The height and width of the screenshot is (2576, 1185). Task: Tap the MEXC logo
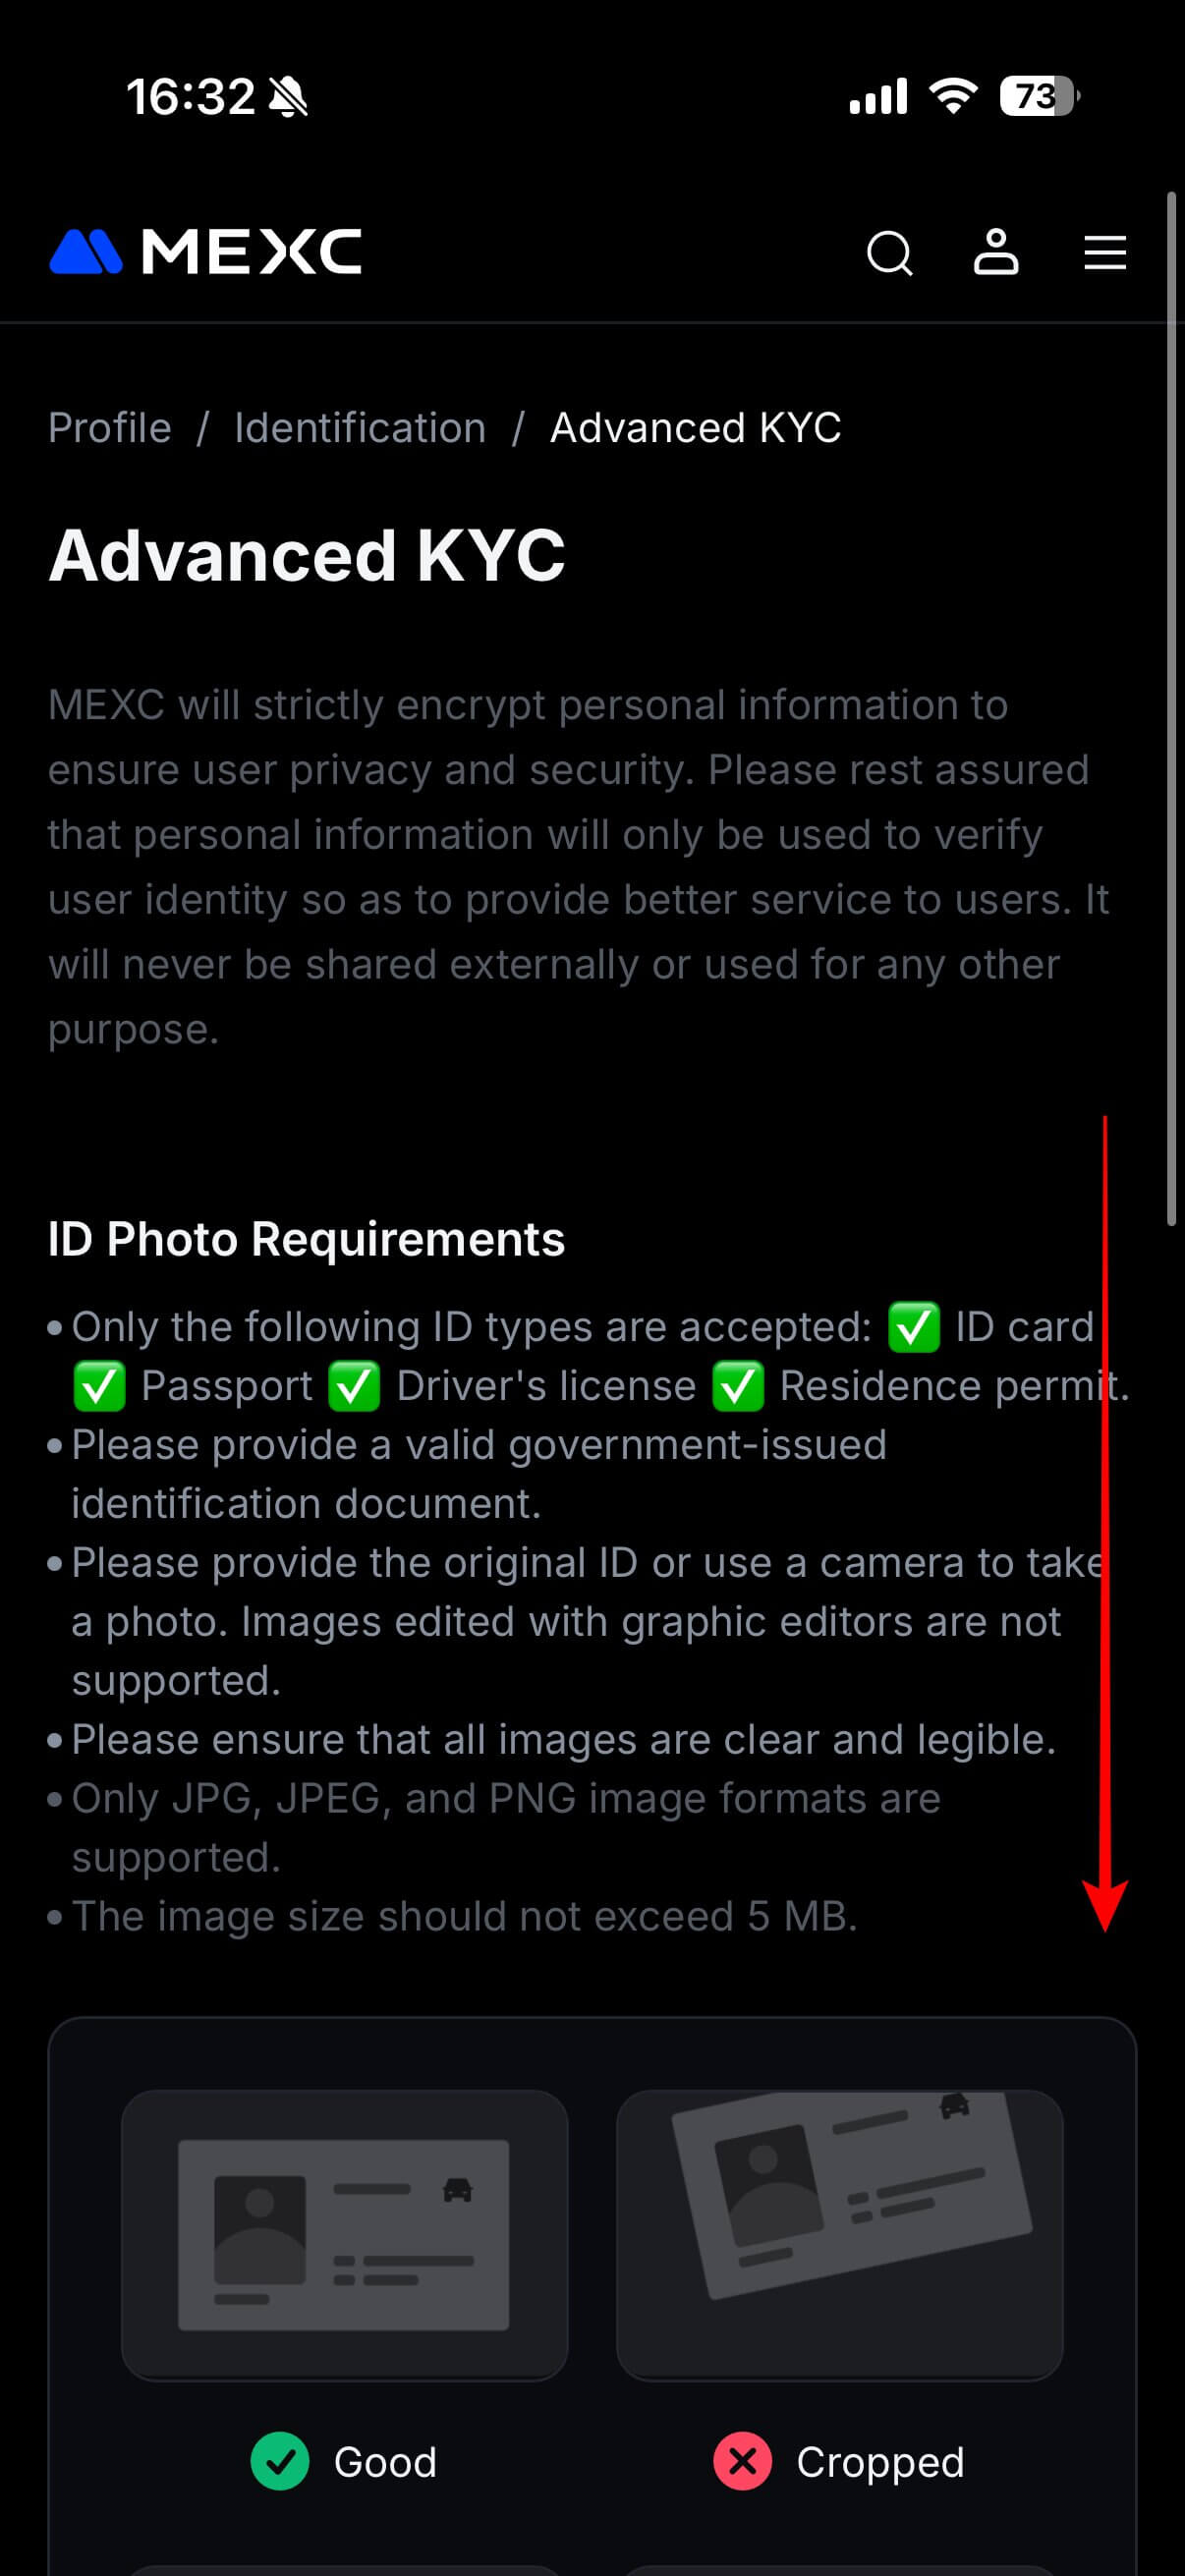coord(205,251)
